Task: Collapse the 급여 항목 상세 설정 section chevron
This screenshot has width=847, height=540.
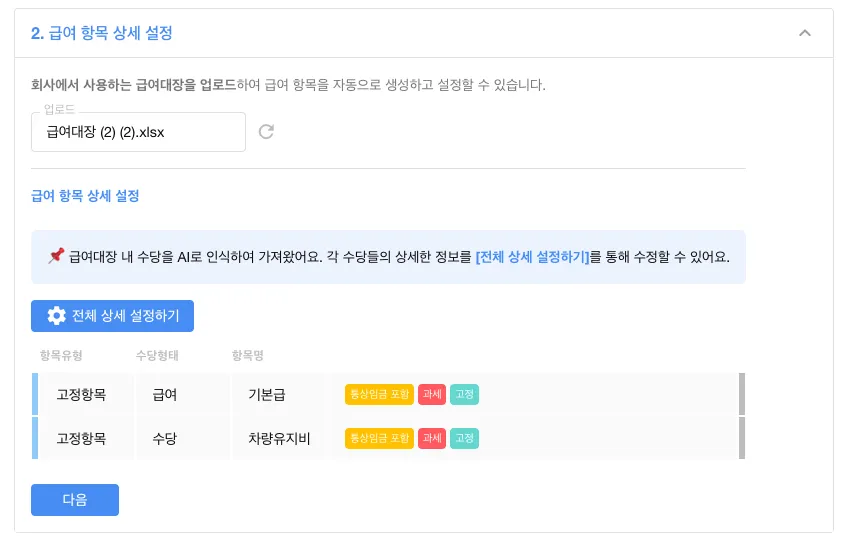Action: click(805, 33)
